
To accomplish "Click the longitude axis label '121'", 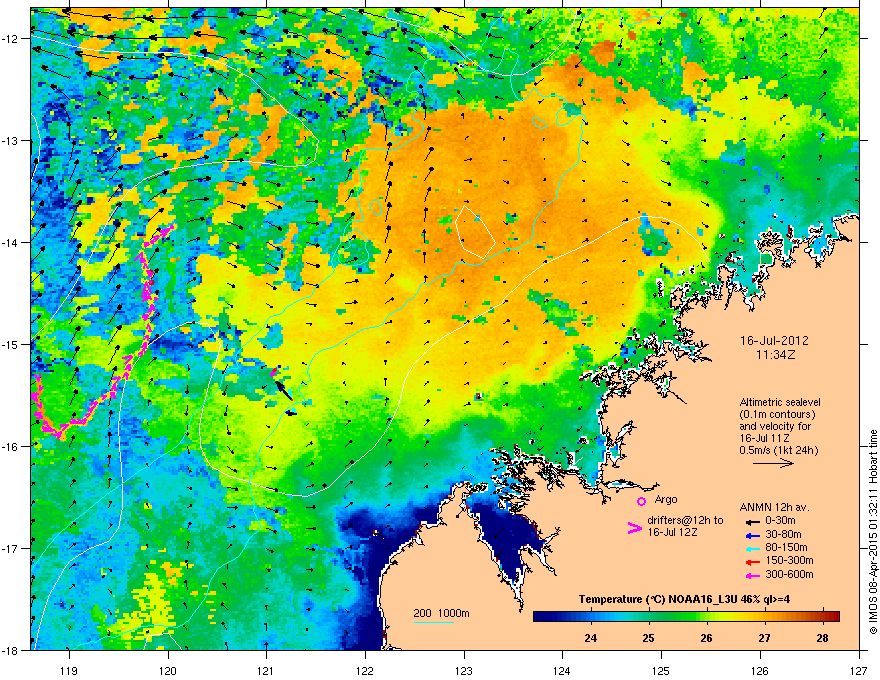I will coord(267,670).
